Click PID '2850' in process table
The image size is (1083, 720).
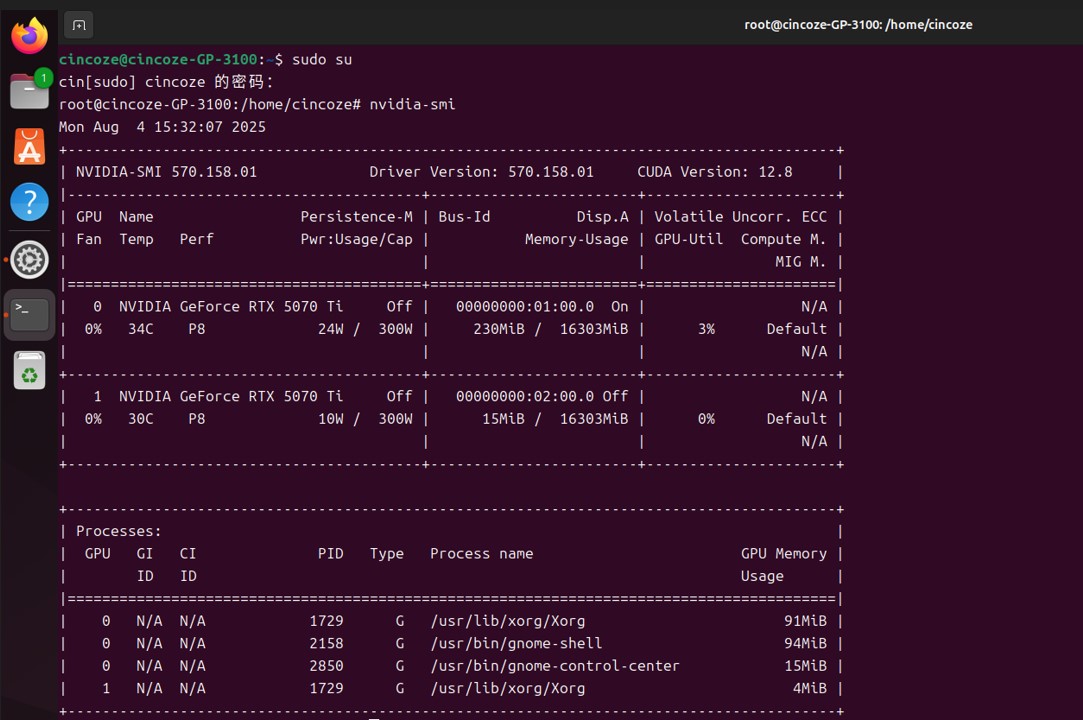(x=326, y=666)
